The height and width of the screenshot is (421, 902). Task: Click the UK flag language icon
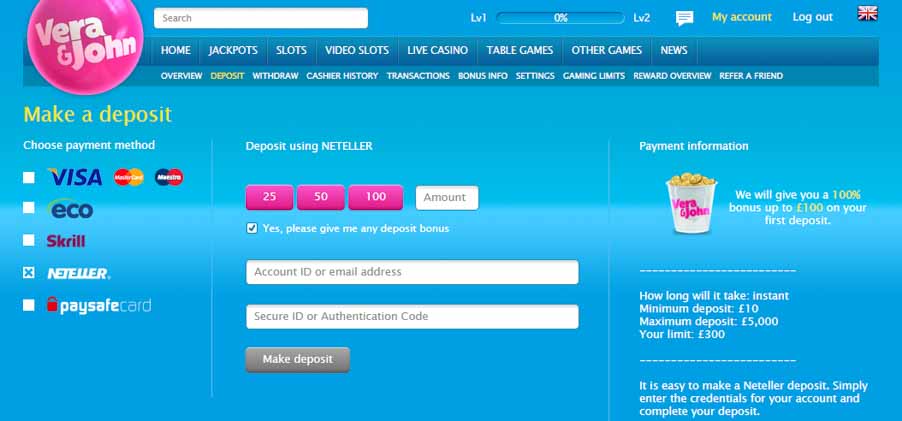867,13
